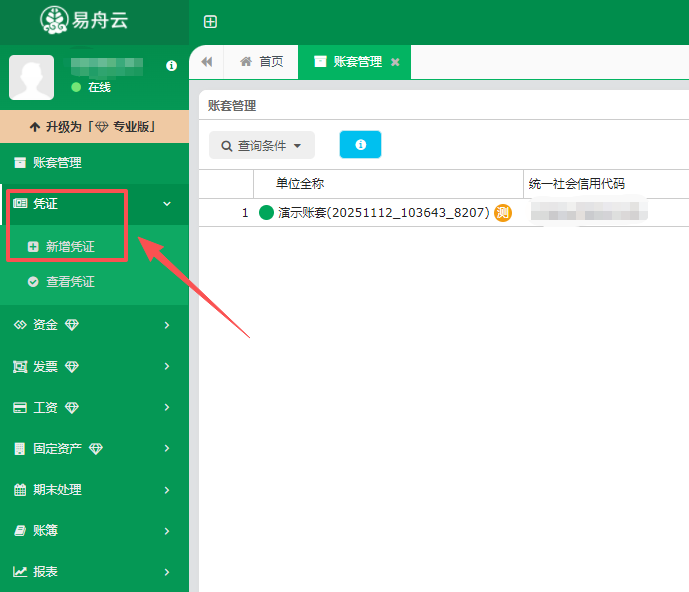Screen dimensions: 689x592
Task: Click the blue info button
Action: point(360,145)
